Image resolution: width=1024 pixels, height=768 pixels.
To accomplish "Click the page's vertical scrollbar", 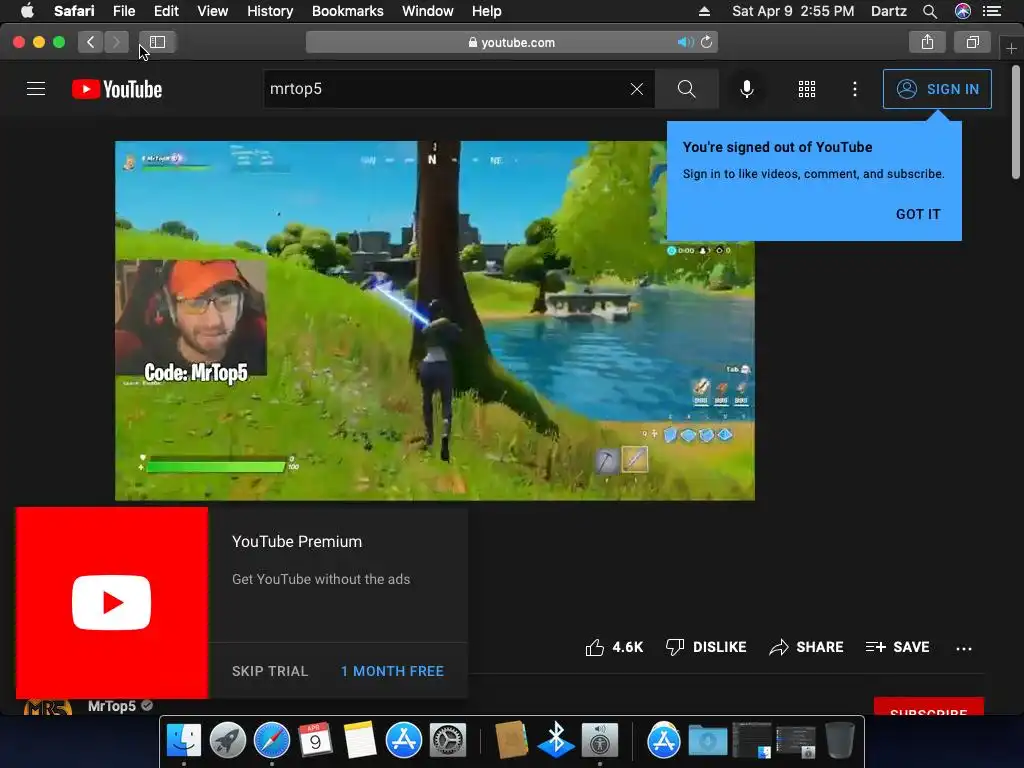I will 1016,121.
